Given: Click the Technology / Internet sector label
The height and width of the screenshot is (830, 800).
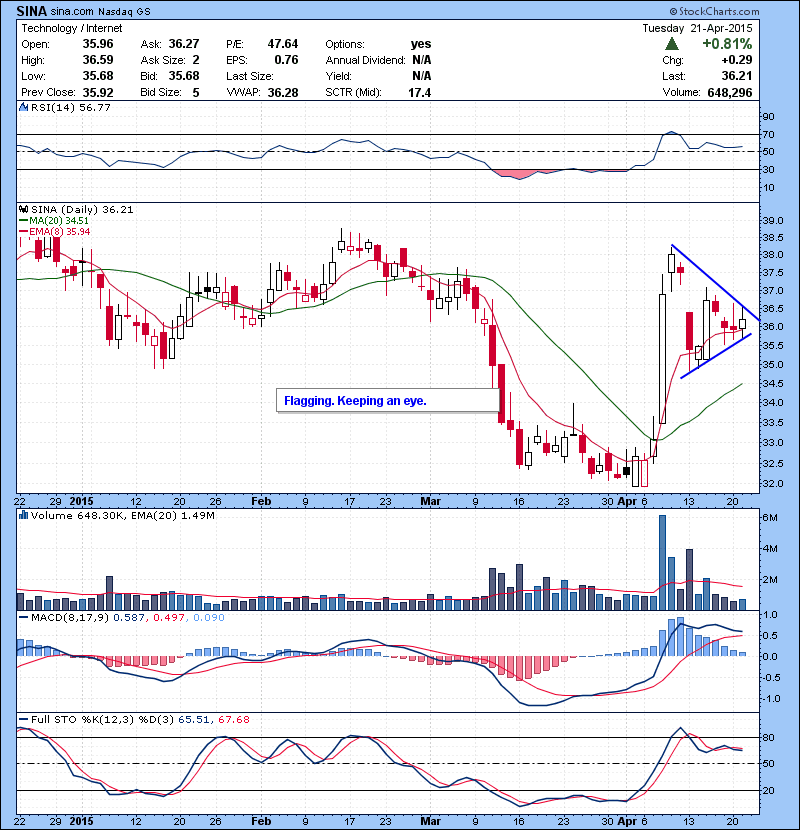Looking at the screenshot, I should (71, 28).
